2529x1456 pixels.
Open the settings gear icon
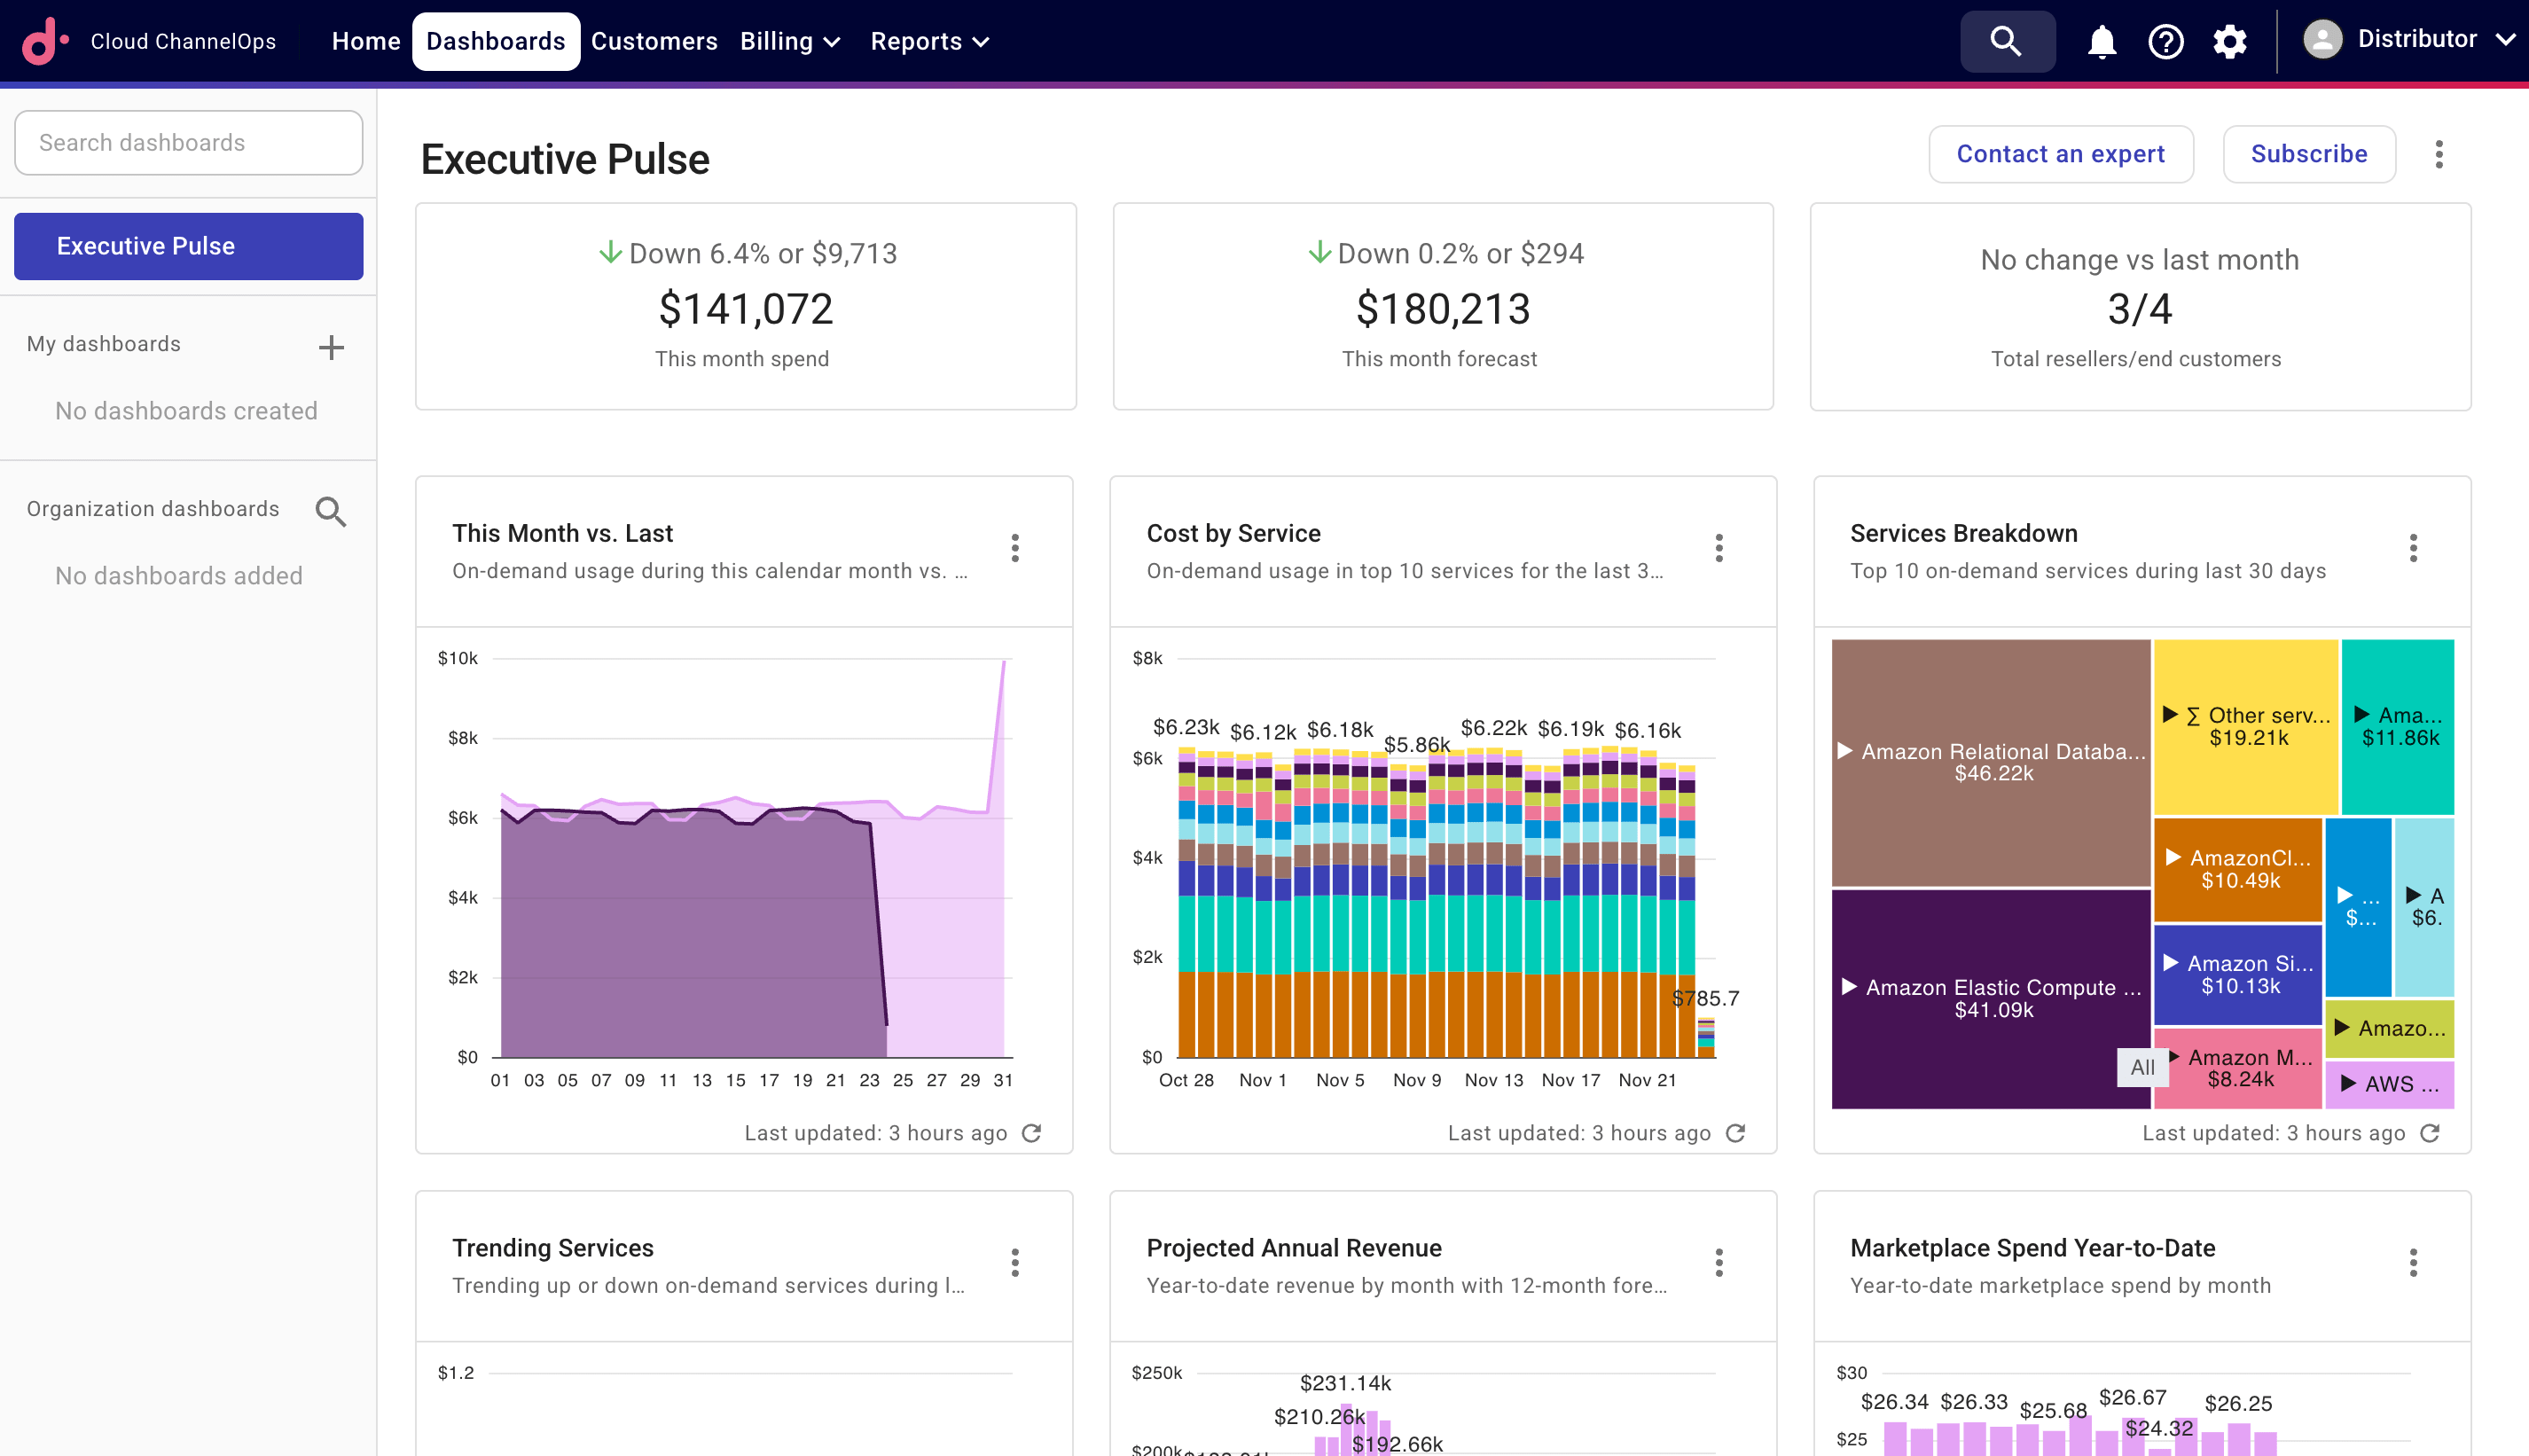coord(2229,41)
